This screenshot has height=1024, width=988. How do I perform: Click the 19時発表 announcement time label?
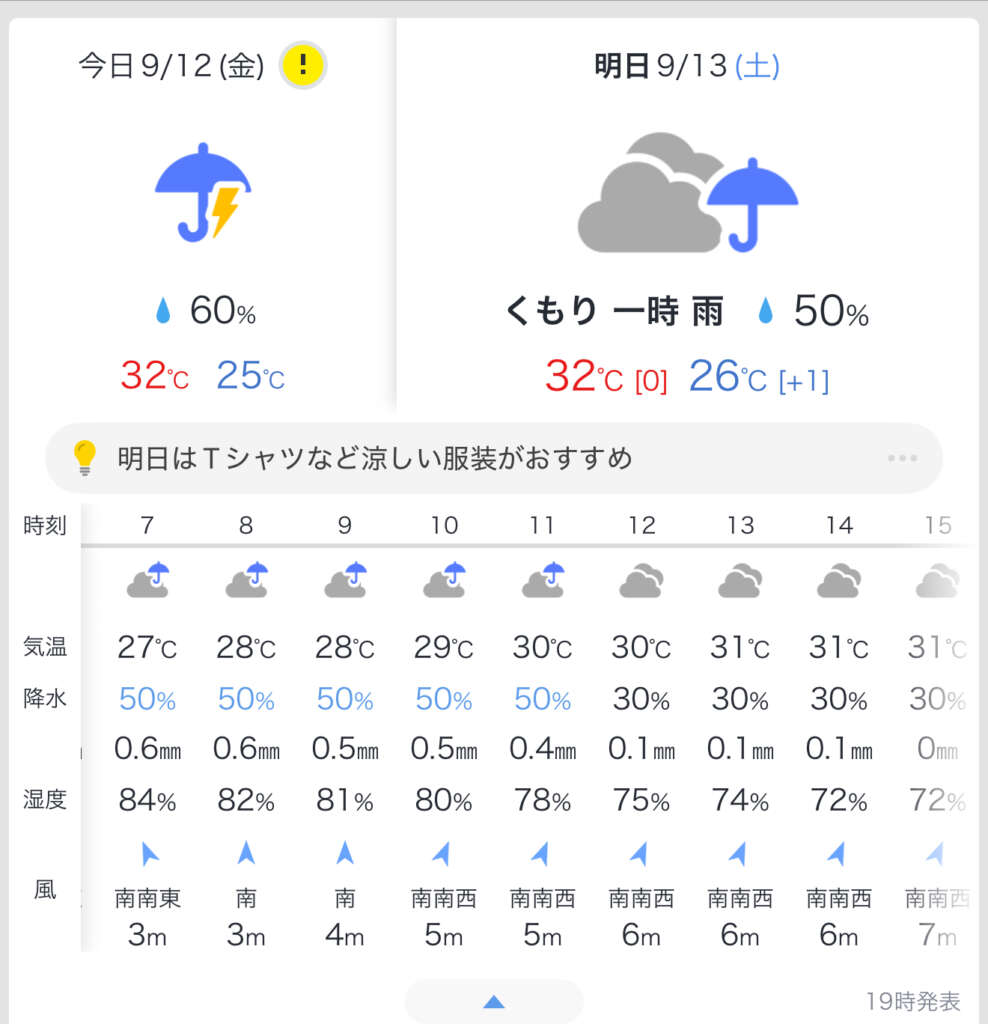(x=912, y=1000)
